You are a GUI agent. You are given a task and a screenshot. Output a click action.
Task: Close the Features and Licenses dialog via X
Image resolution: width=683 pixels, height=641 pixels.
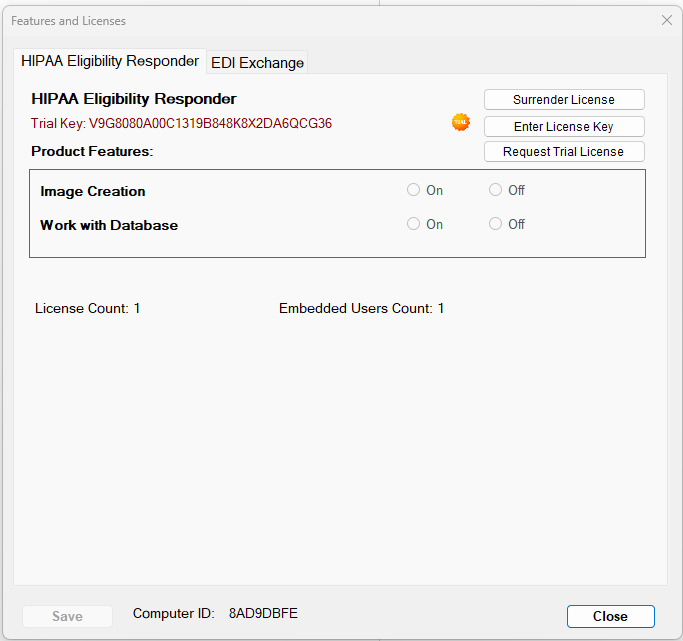pos(666,20)
